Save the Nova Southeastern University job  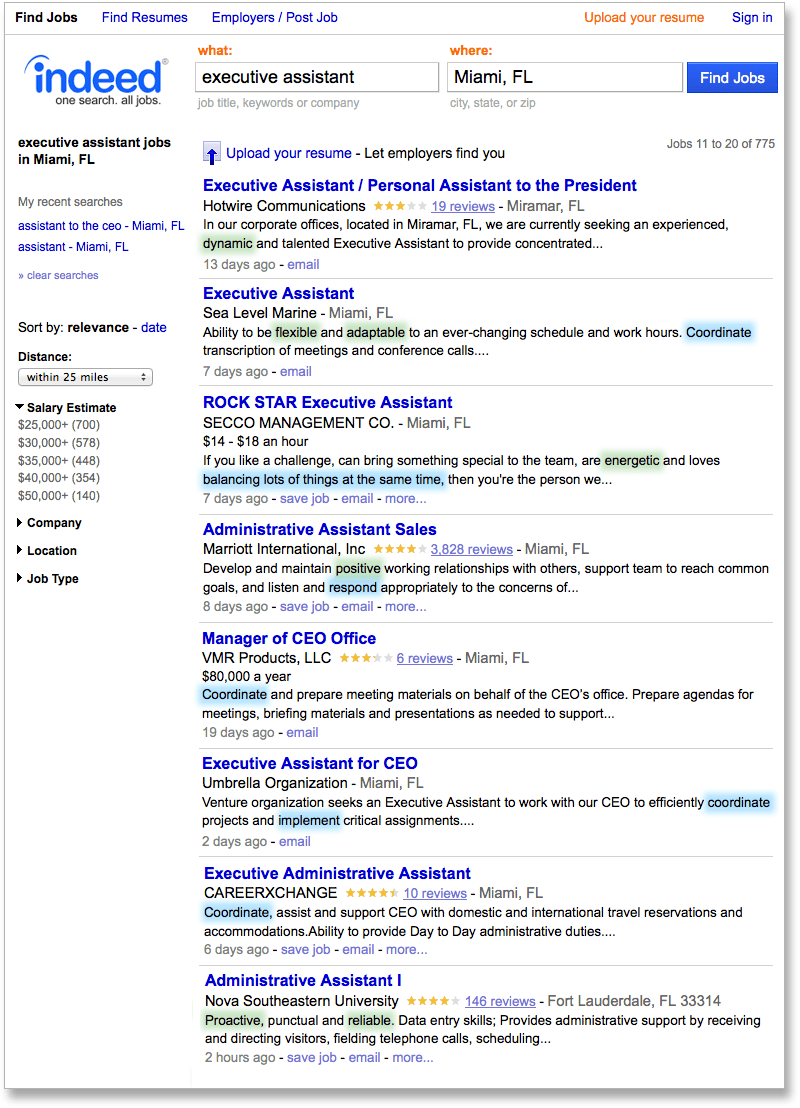[x=312, y=1058]
